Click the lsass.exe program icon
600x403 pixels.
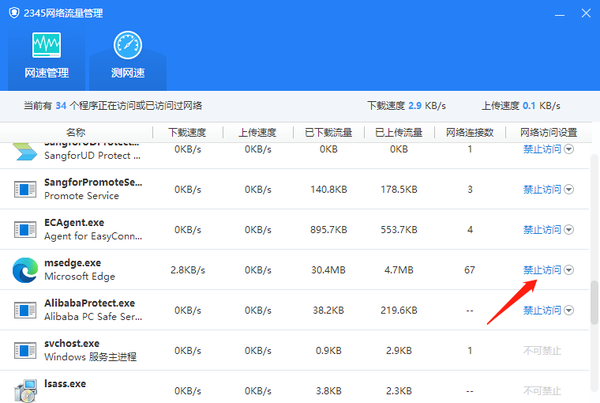25,389
